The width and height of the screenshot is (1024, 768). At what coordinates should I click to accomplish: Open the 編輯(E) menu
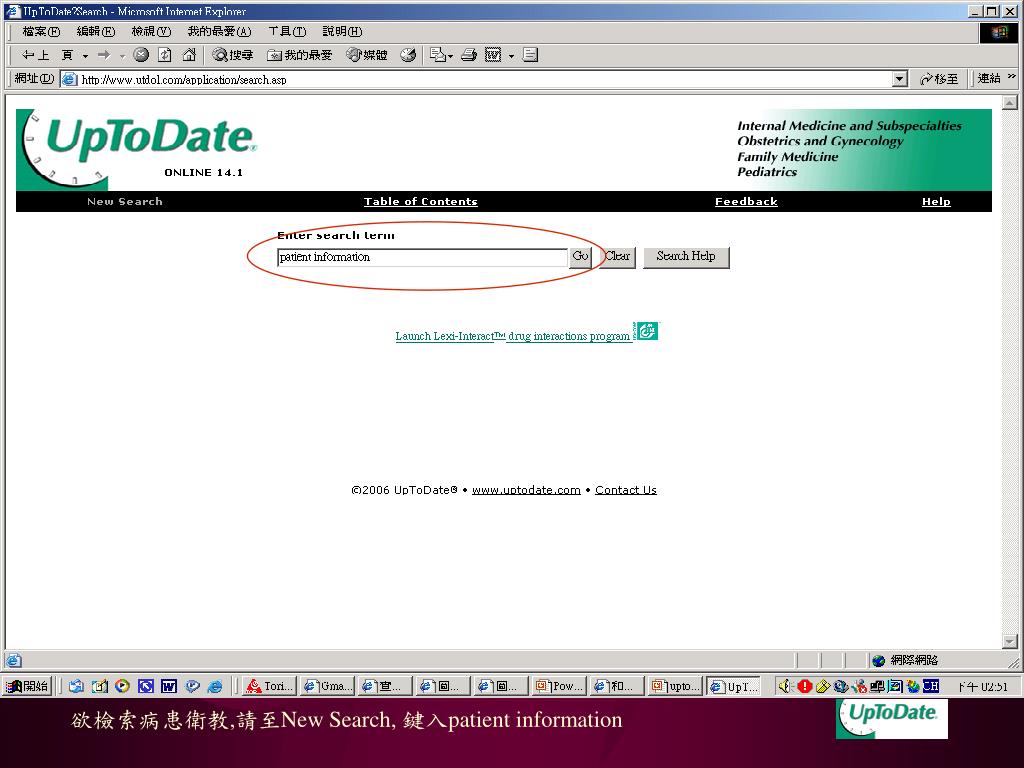(95, 31)
